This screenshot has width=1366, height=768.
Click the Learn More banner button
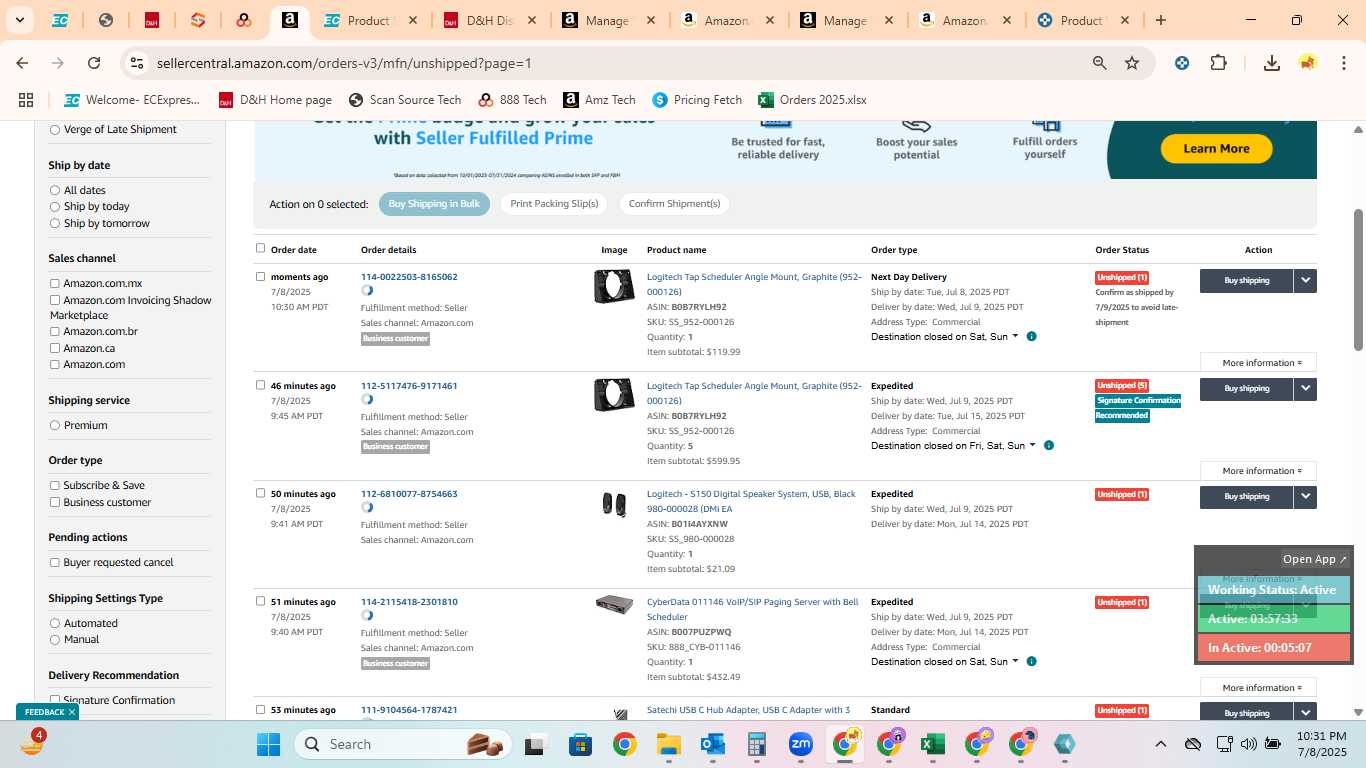click(x=1216, y=148)
